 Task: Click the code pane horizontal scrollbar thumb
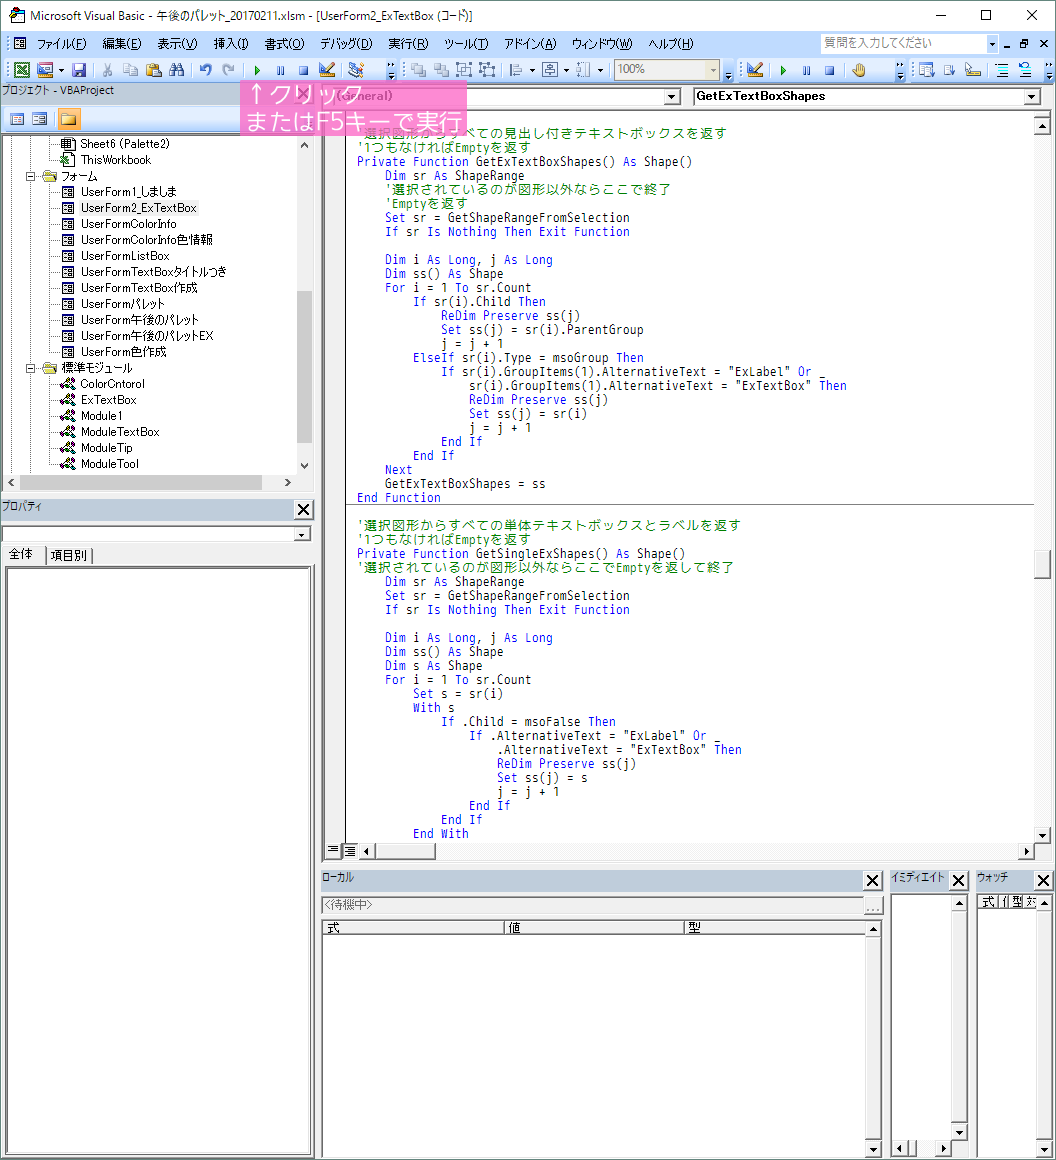tap(406, 852)
